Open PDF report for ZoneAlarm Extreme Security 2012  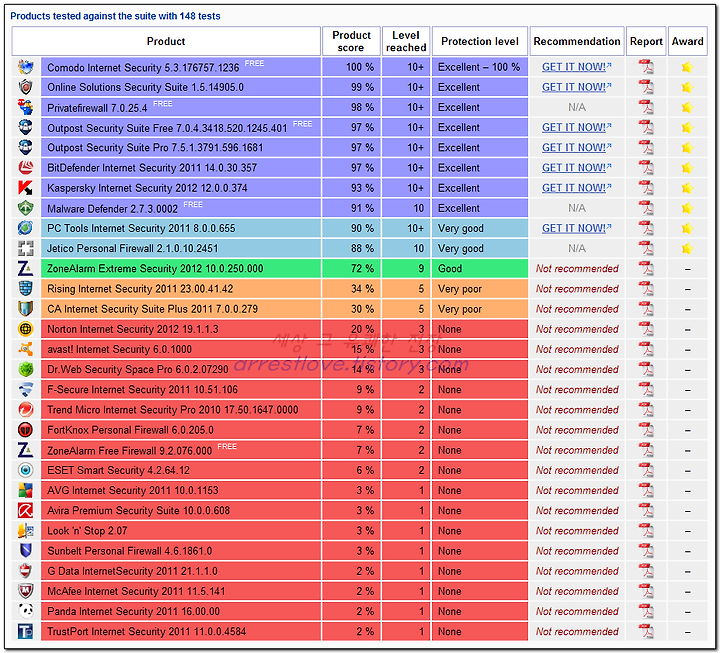tap(646, 269)
